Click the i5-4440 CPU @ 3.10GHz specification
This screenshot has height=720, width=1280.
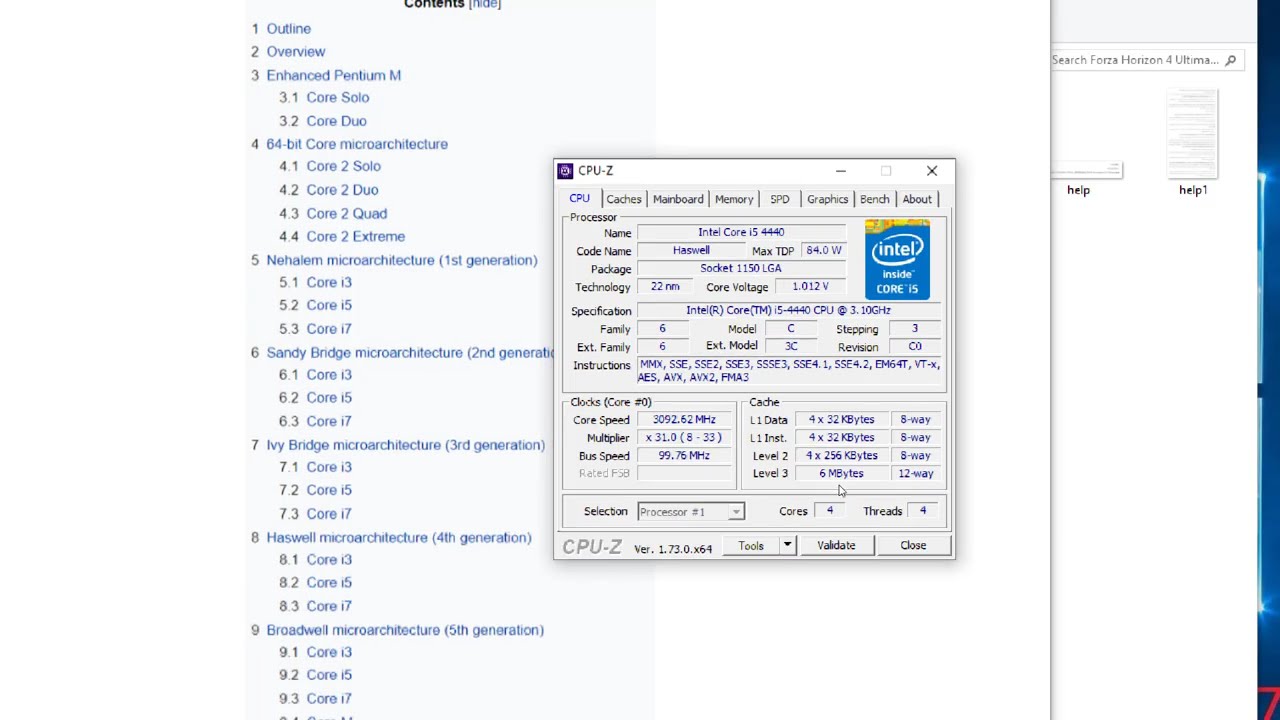point(788,310)
